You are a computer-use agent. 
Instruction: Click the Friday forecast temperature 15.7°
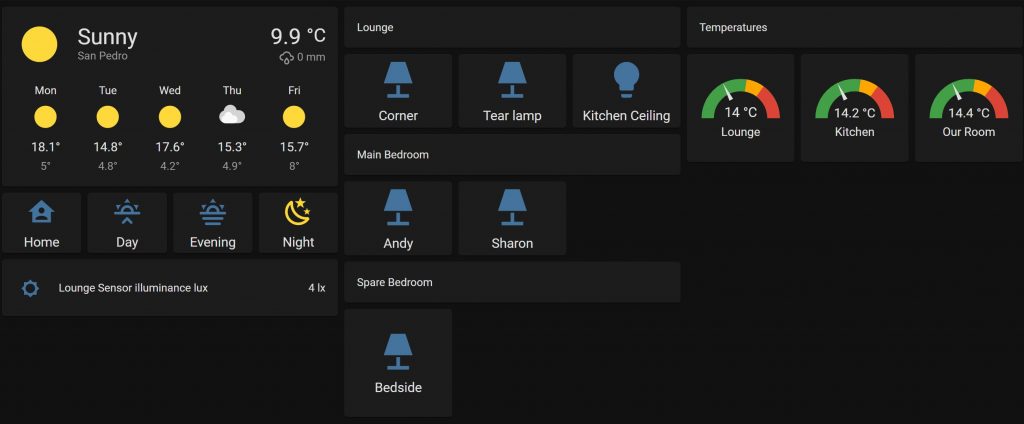click(294, 147)
